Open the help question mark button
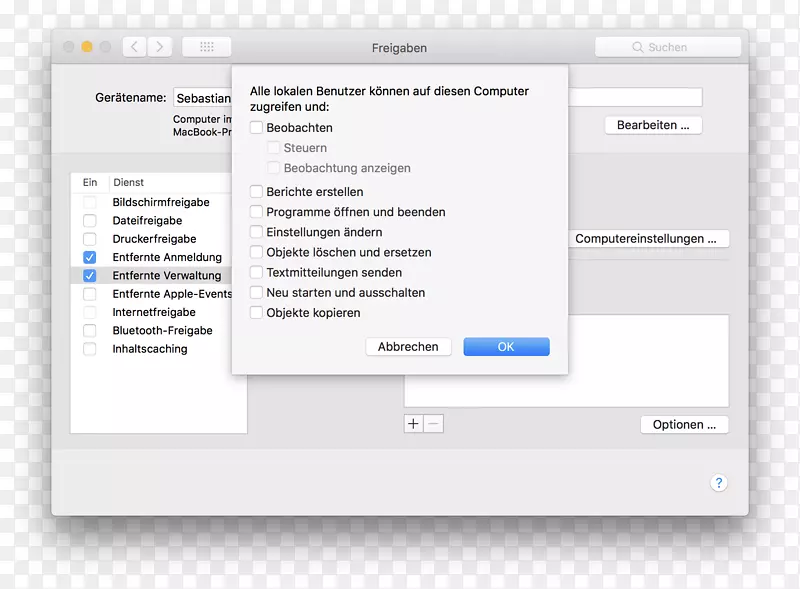 (718, 482)
